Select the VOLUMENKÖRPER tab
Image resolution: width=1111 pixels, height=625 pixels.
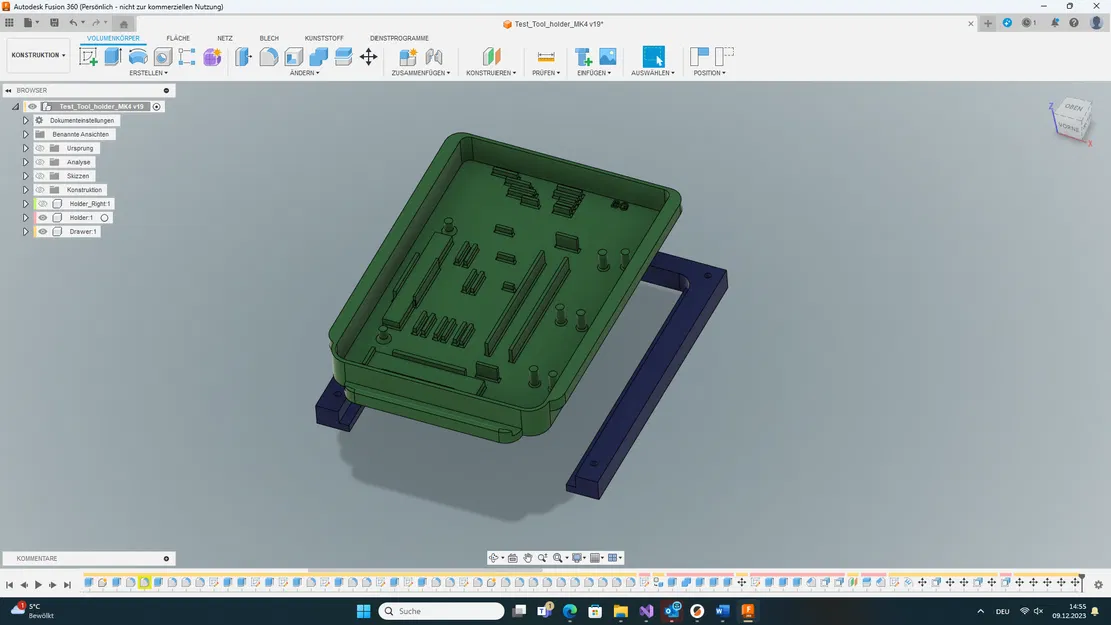coord(113,38)
